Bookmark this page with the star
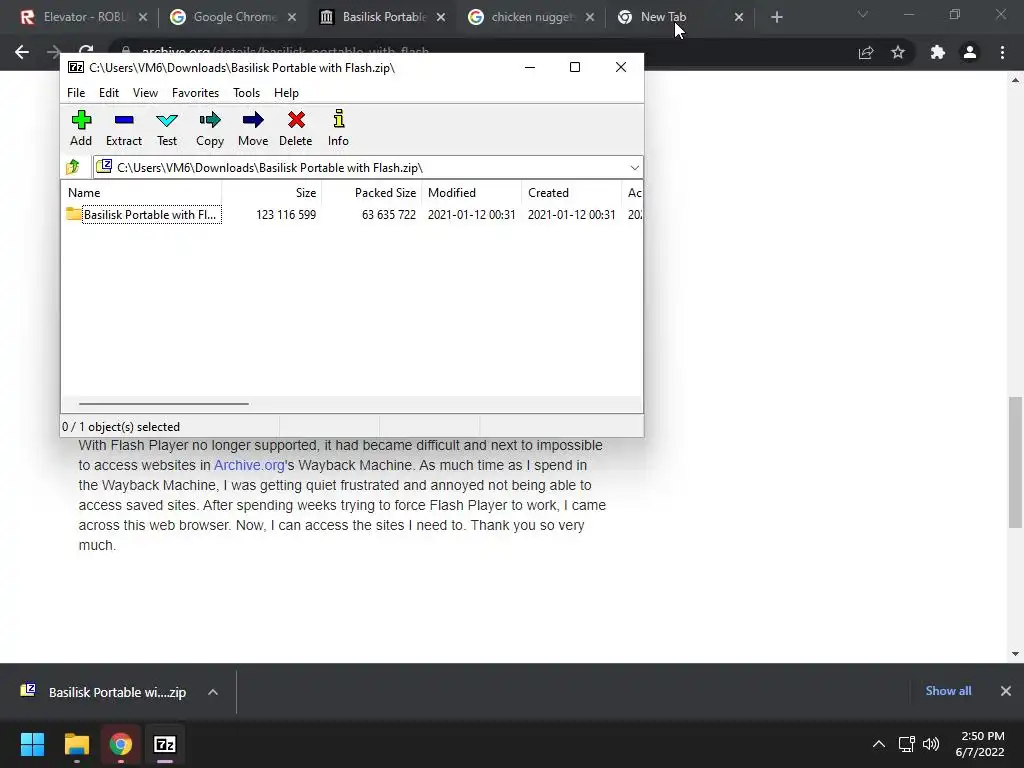Viewport: 1024px width, 768px height. [898, 52]
